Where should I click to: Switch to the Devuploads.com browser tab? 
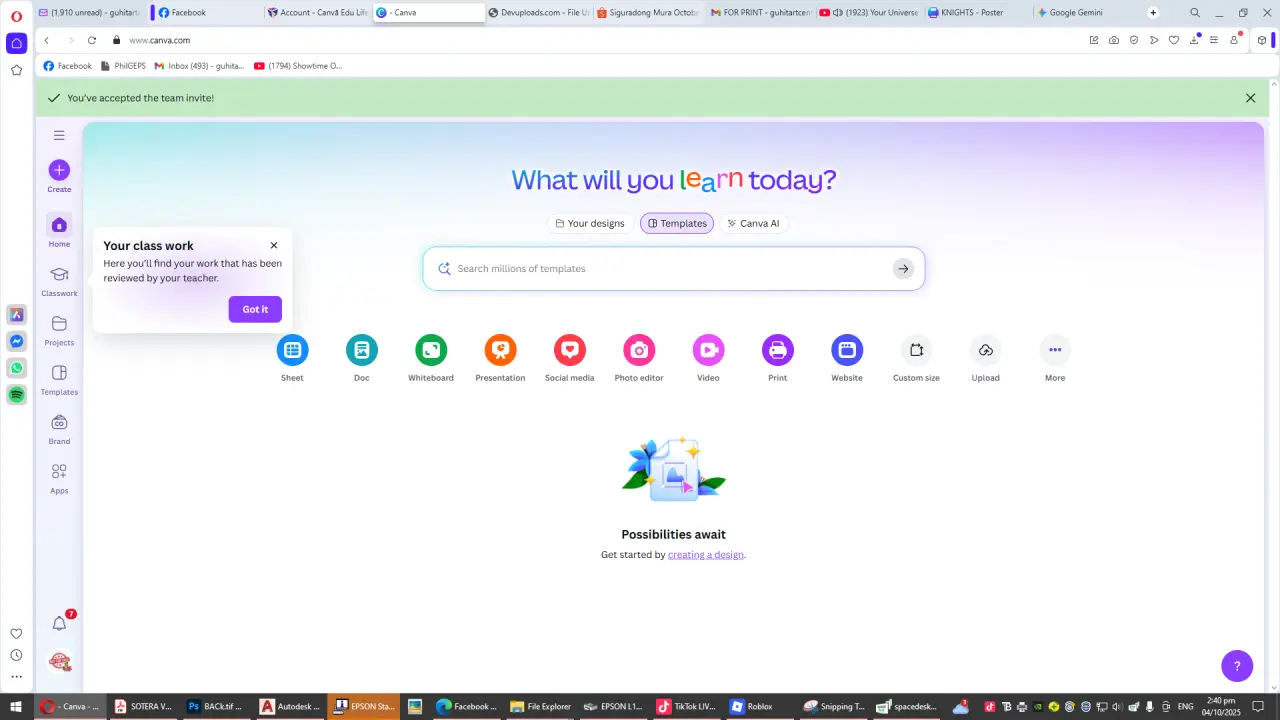pos(538,13)
